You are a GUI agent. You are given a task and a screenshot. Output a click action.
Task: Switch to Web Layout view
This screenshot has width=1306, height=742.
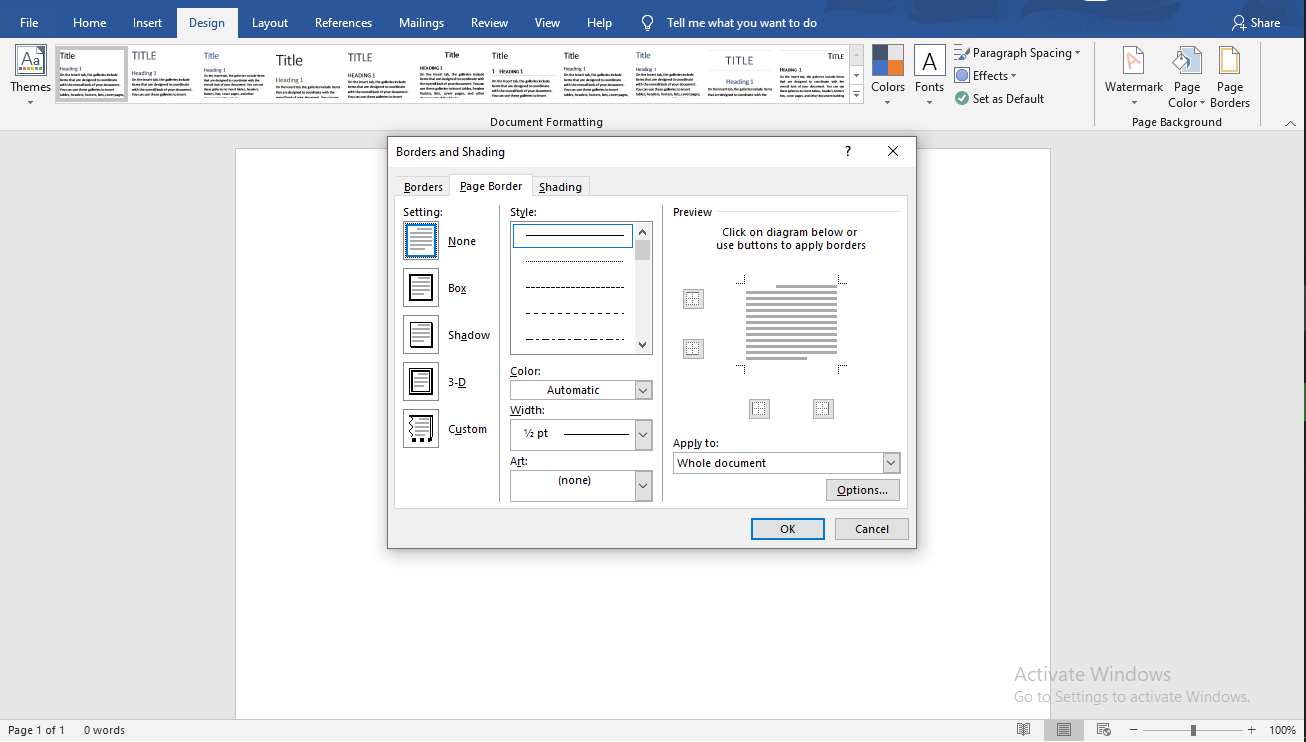1104,730
